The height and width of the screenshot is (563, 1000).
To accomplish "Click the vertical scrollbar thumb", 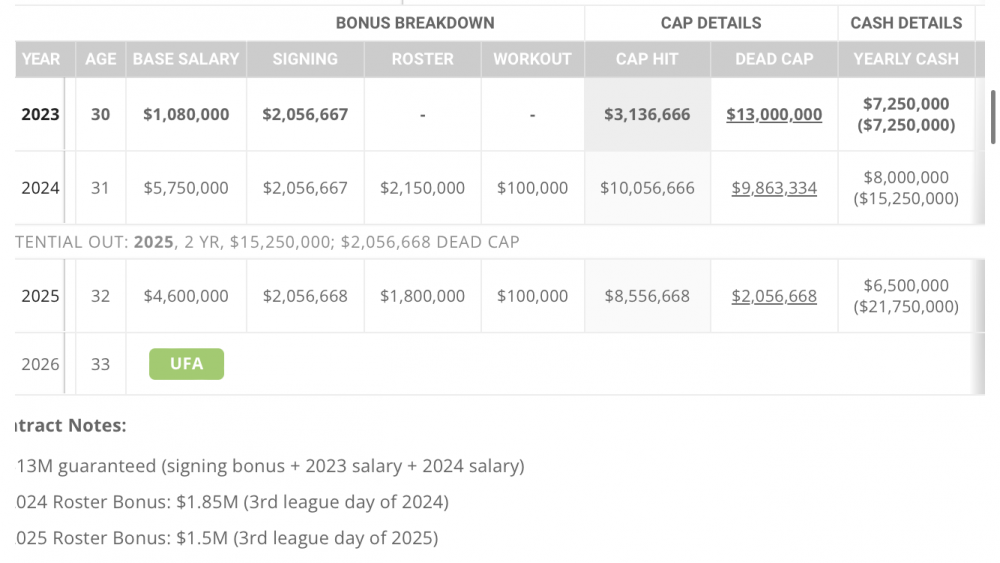I will coord(992,120).
